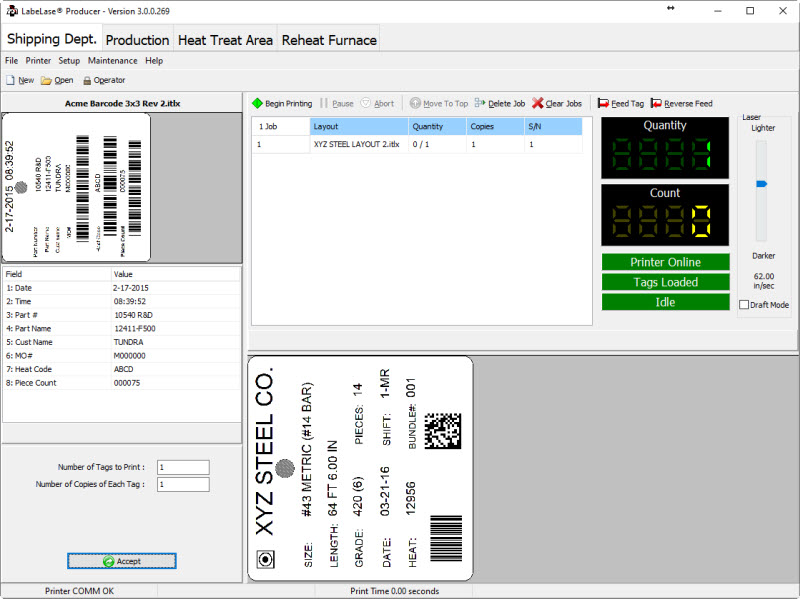
Task: Click the Time value 08:39:52
Action: point(130,302)
